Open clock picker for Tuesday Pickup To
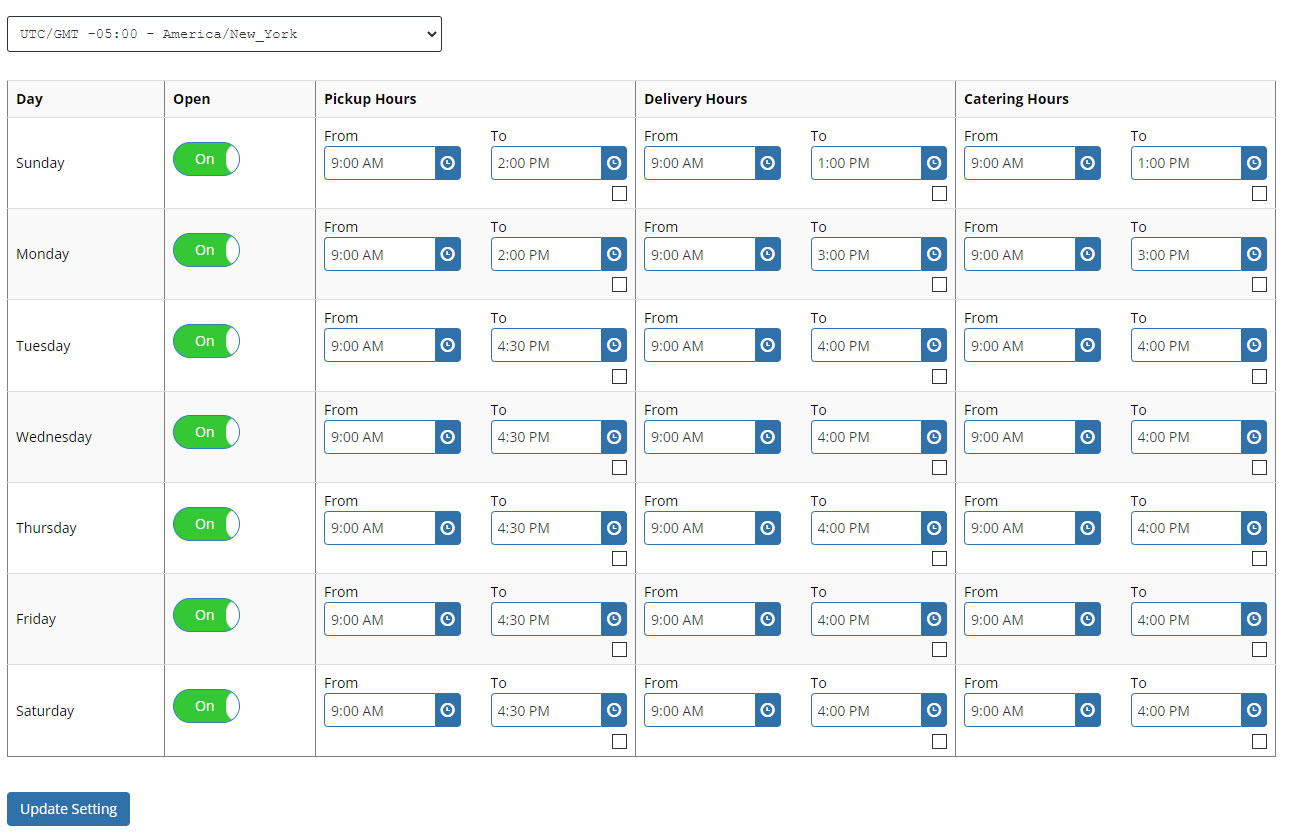The height and width of the screenshot is (833, 1292). pos(614,345)
